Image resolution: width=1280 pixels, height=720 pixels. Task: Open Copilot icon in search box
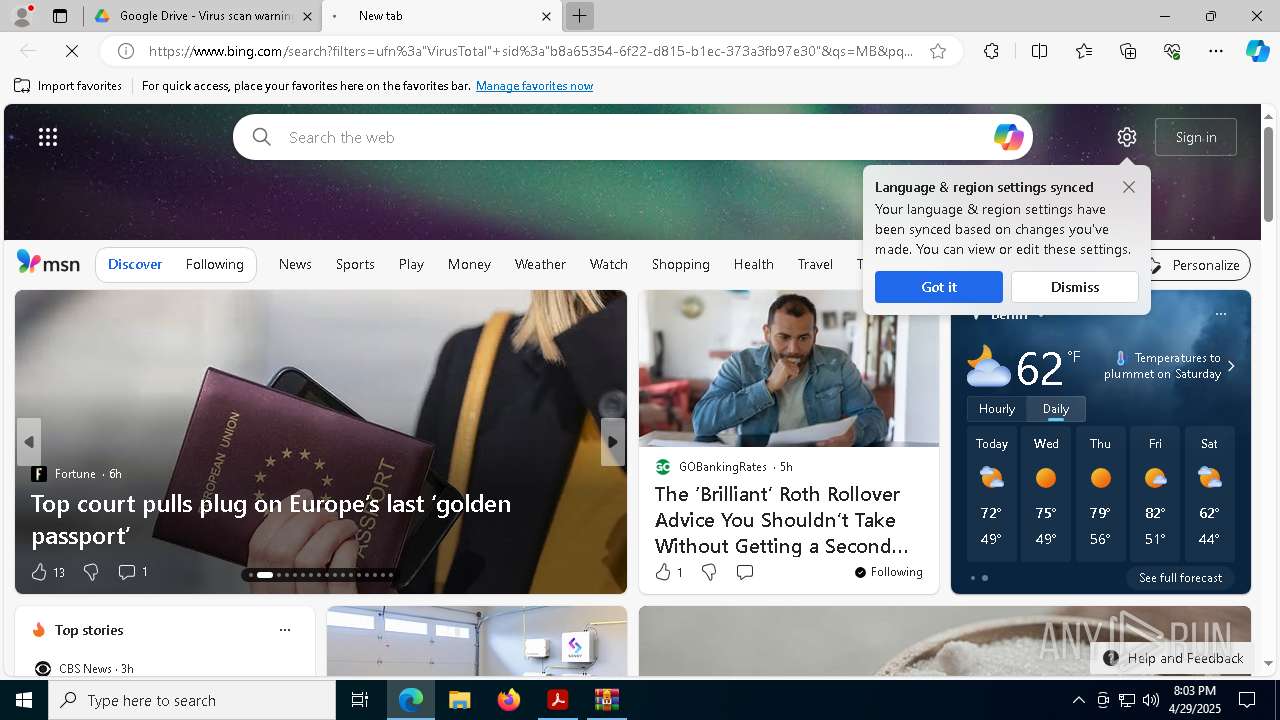coord(1008,137)
